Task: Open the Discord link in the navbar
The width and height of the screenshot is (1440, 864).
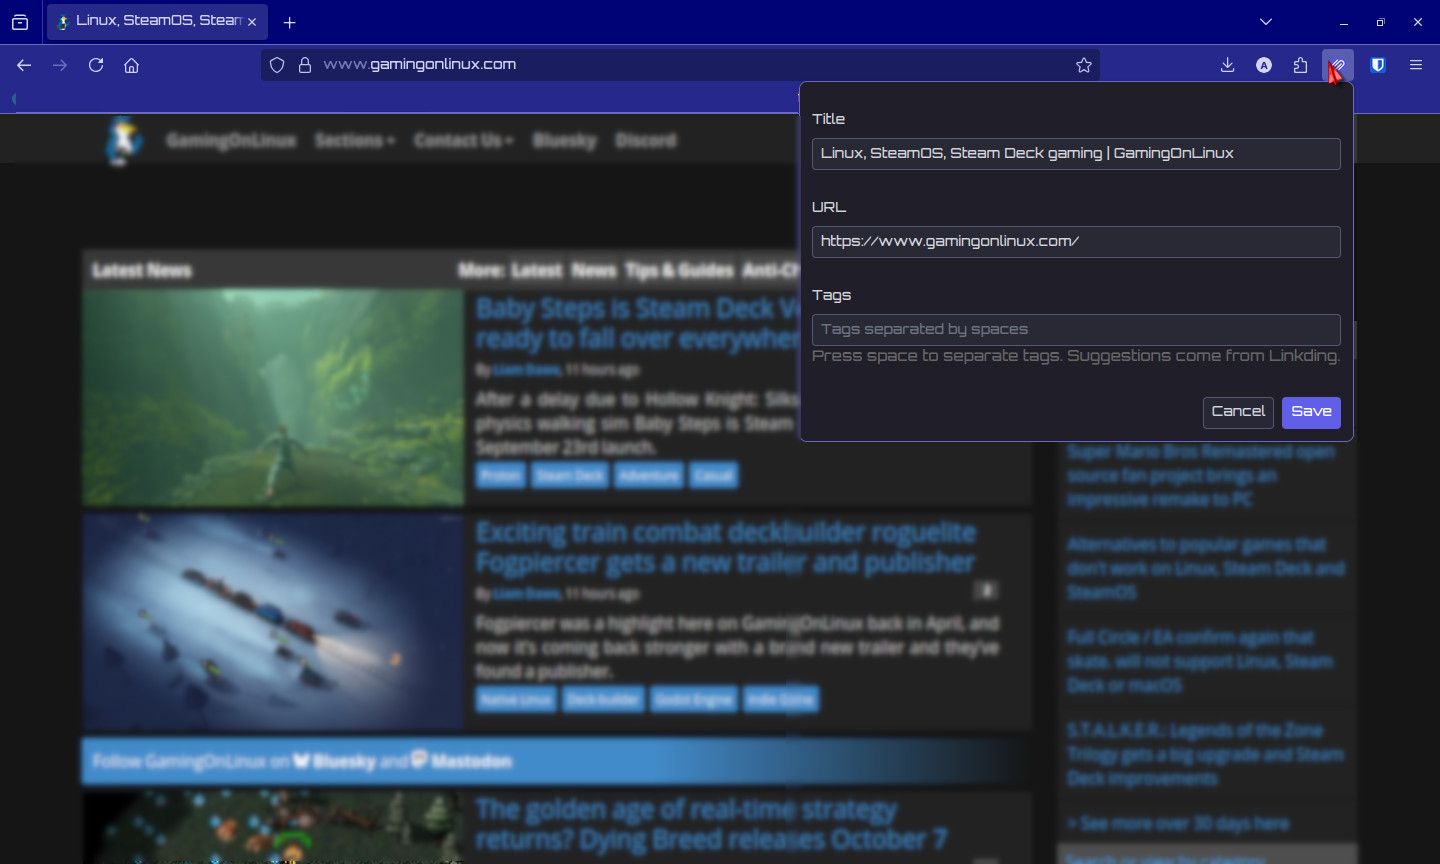Action: 645,141
